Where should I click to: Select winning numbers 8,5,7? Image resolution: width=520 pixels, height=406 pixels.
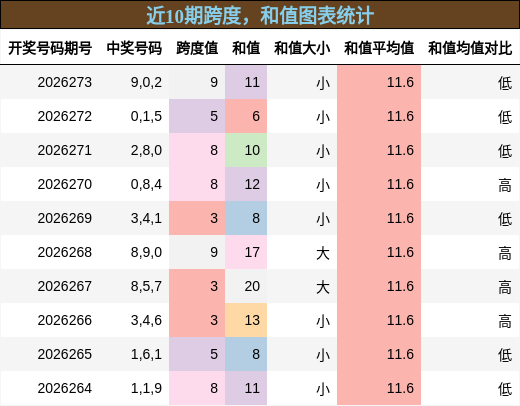146,286
